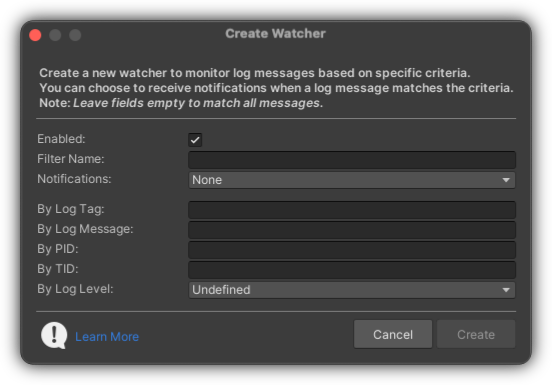Click the "Create Watcher" title text
Viewport: 552px width, 385px height.
click(276, 34)
